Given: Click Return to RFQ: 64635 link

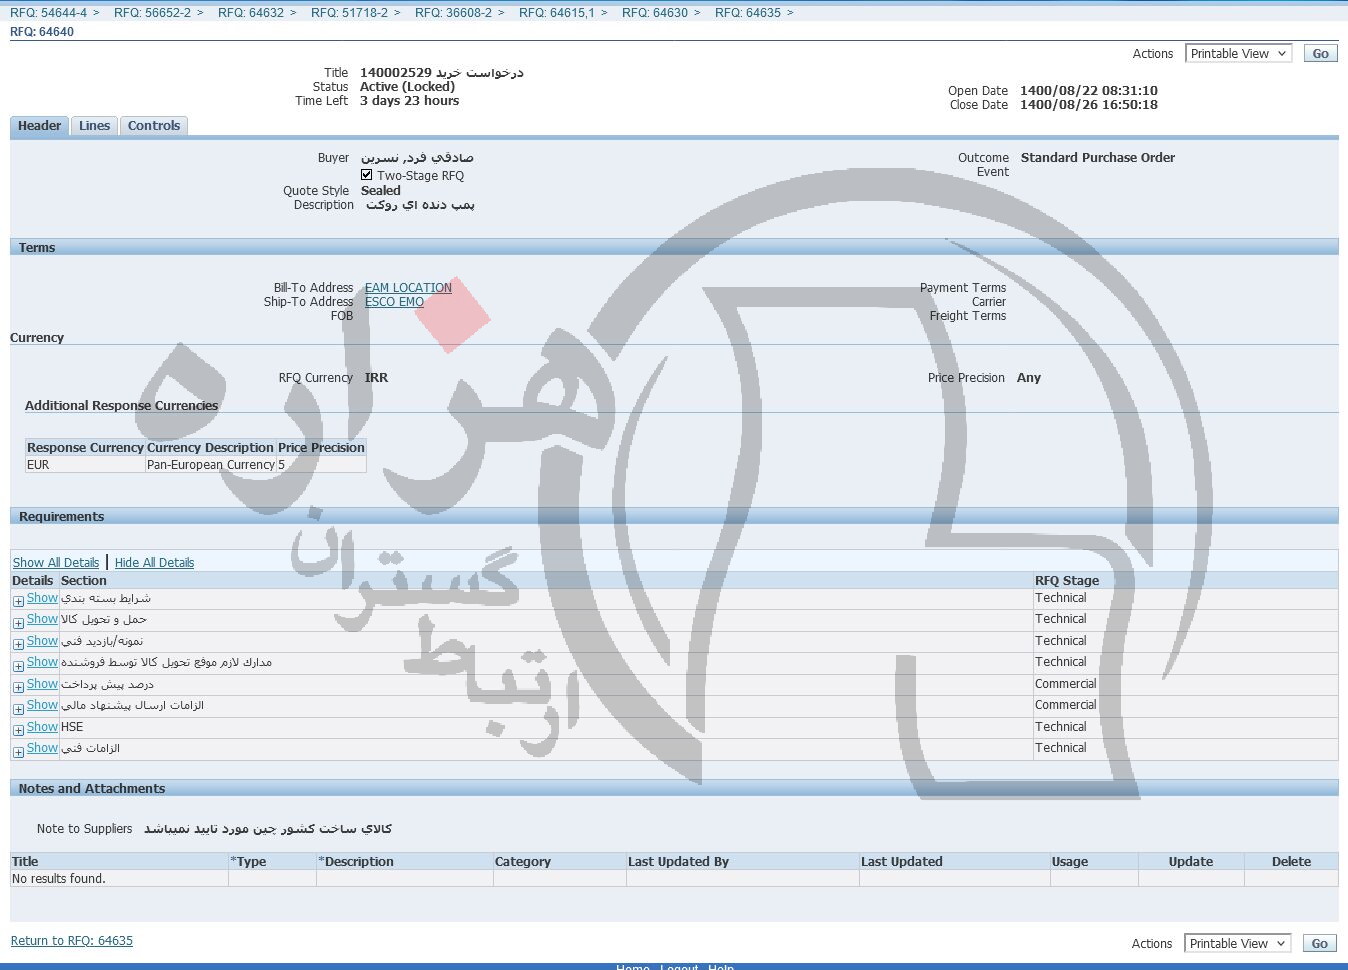Looking at the screenshot, I should coord(72,941).
